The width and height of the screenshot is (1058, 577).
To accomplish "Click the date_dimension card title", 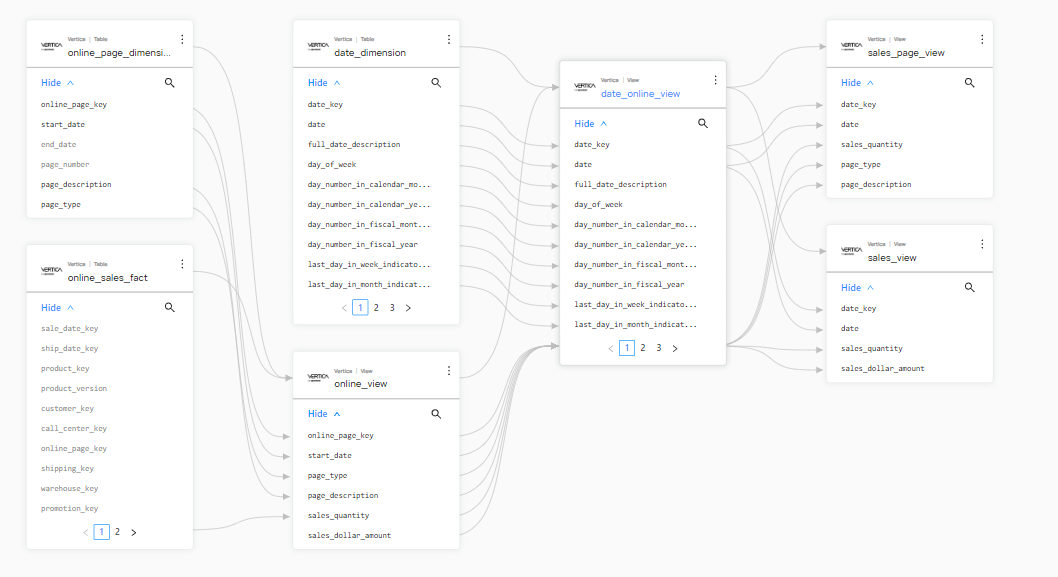I will coord(370,53).
